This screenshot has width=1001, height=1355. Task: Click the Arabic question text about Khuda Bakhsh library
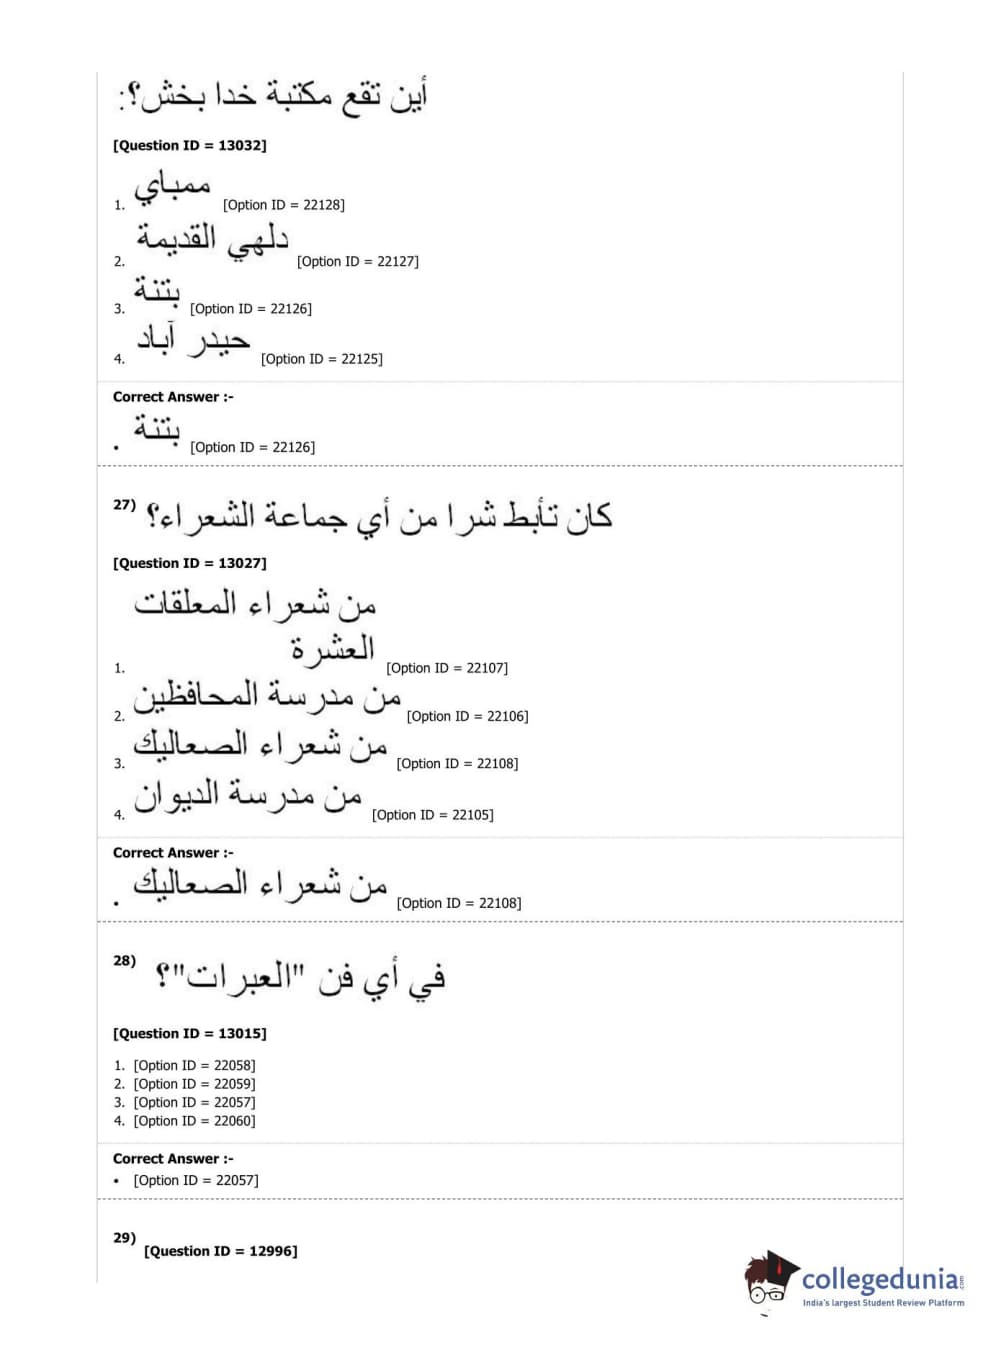[x=274, y=97]
